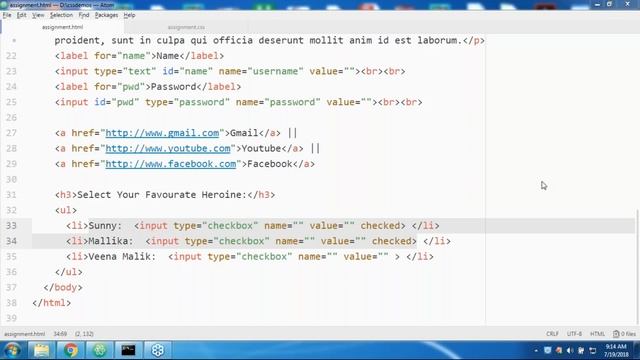The width and height of the screenshot is (640, 360).
Task: Click the 34:69 cursor position indicator
Action: pos(60,334)
